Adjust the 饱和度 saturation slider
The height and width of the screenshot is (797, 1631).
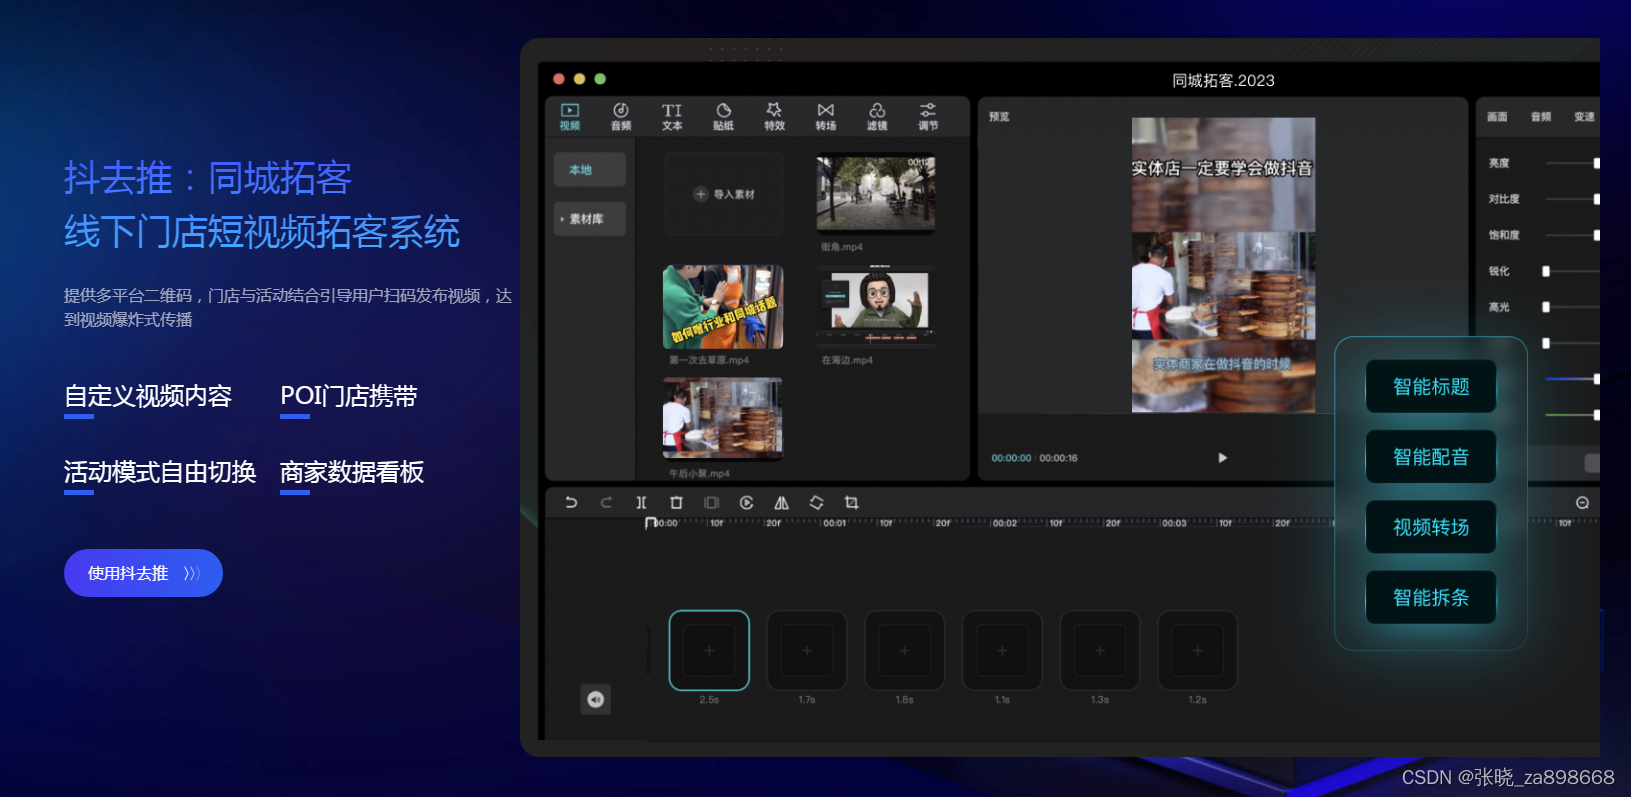click(1572, 235)
